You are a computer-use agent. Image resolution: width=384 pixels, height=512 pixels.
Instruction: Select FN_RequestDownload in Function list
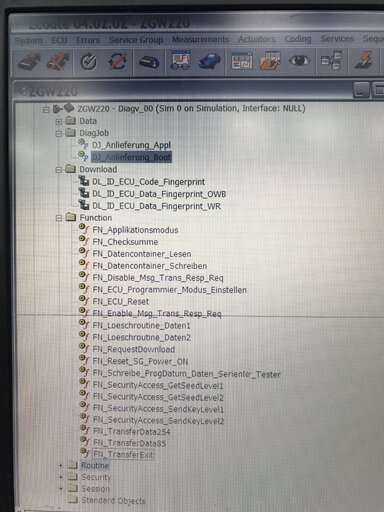133,349
